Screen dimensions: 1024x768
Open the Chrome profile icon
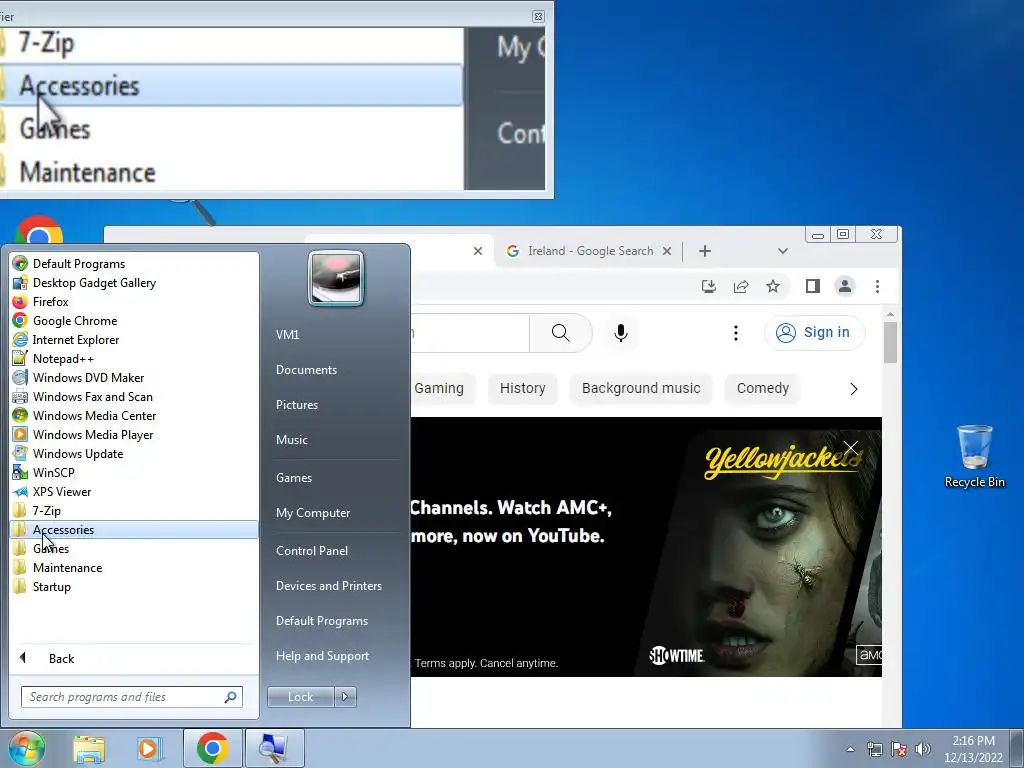(845, 286)
